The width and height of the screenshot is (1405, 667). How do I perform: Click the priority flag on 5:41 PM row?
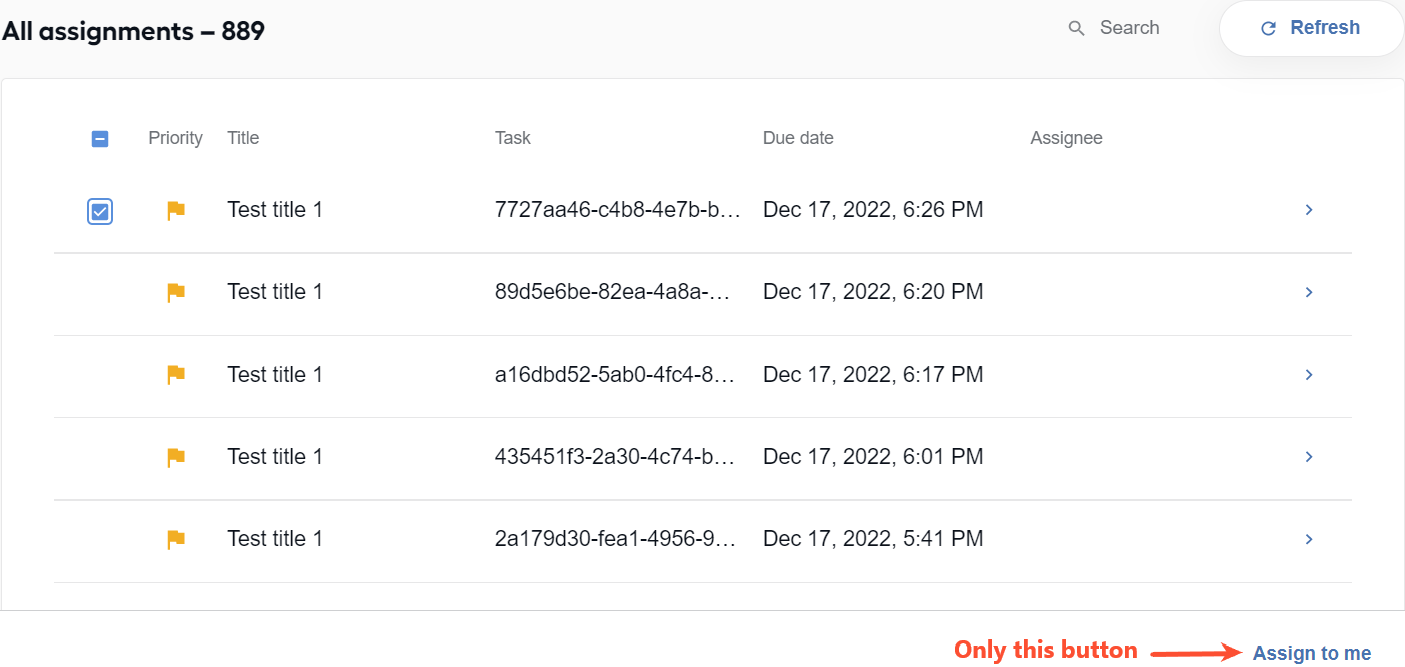tap(176, 539)
